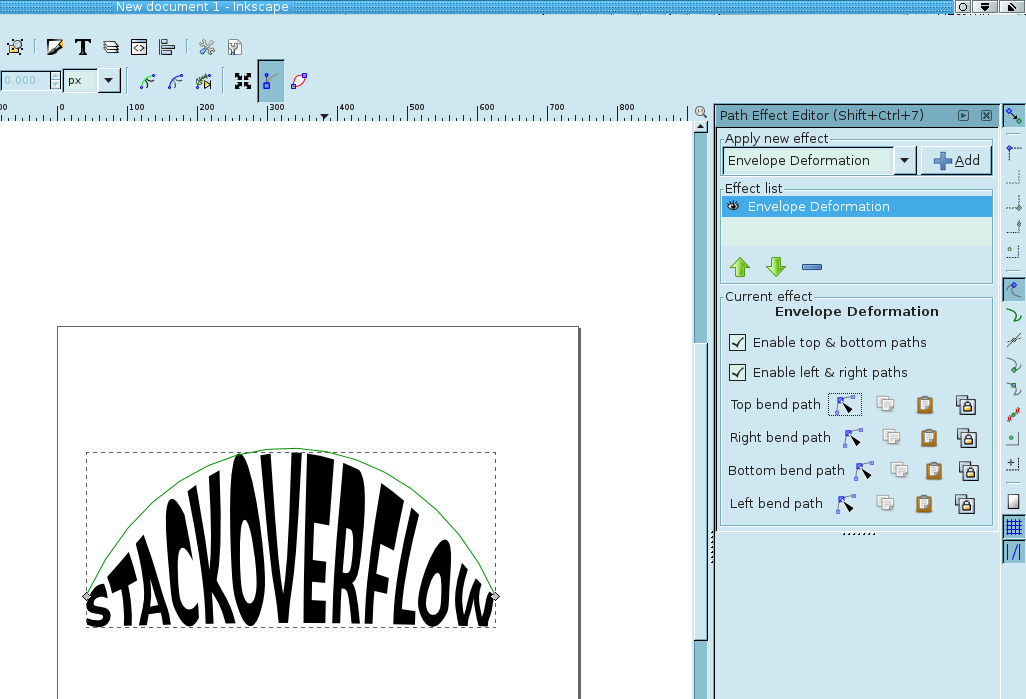
Task: Move effect down with green down arrow
Action: pyautogui.click(x=776, y=266)
